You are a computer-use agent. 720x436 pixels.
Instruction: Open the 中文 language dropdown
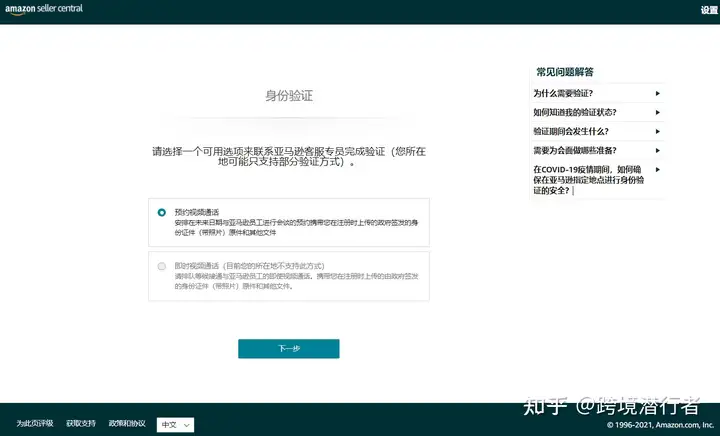175,425
